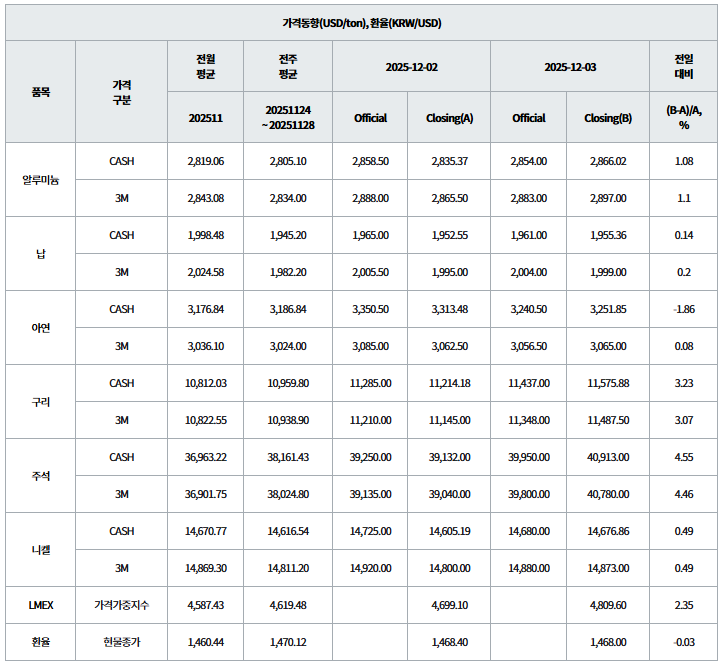Select the 품목 column header

click(40, 91)
